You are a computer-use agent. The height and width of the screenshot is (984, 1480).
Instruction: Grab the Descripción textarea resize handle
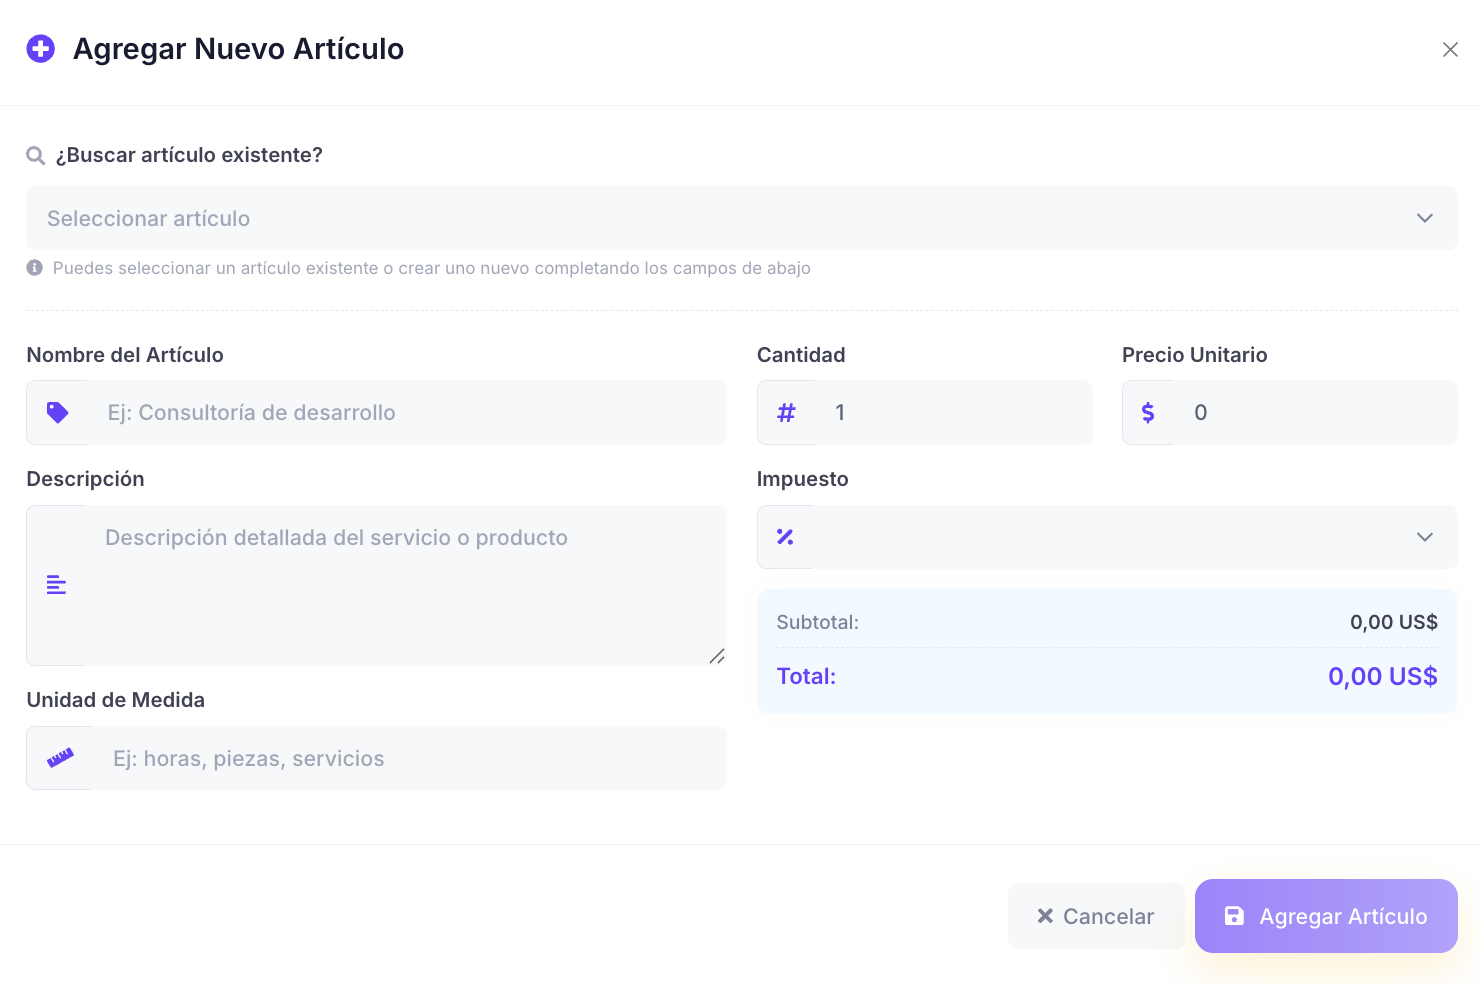pos(717,657)
